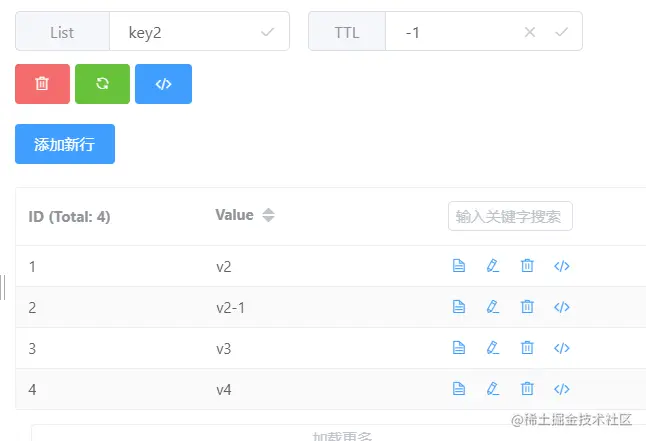Click the 添加新行 button
Image resolution: width=646 pixels, height=441 pixels.
tap(65, 144)
